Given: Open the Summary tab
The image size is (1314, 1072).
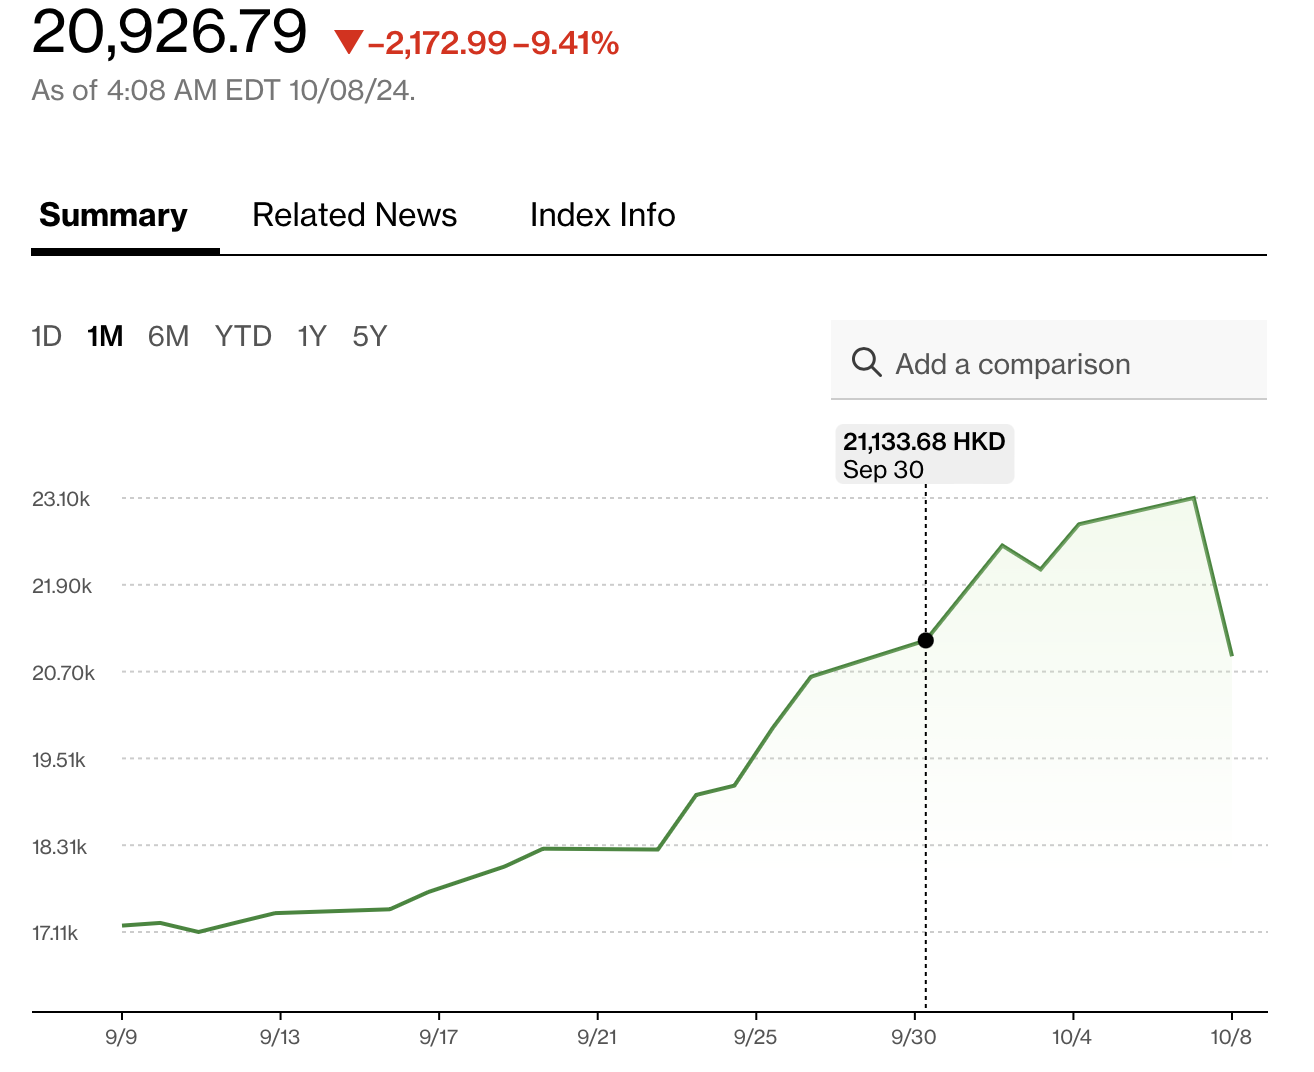Looking at the screenshot, I should tap(113, 216).
